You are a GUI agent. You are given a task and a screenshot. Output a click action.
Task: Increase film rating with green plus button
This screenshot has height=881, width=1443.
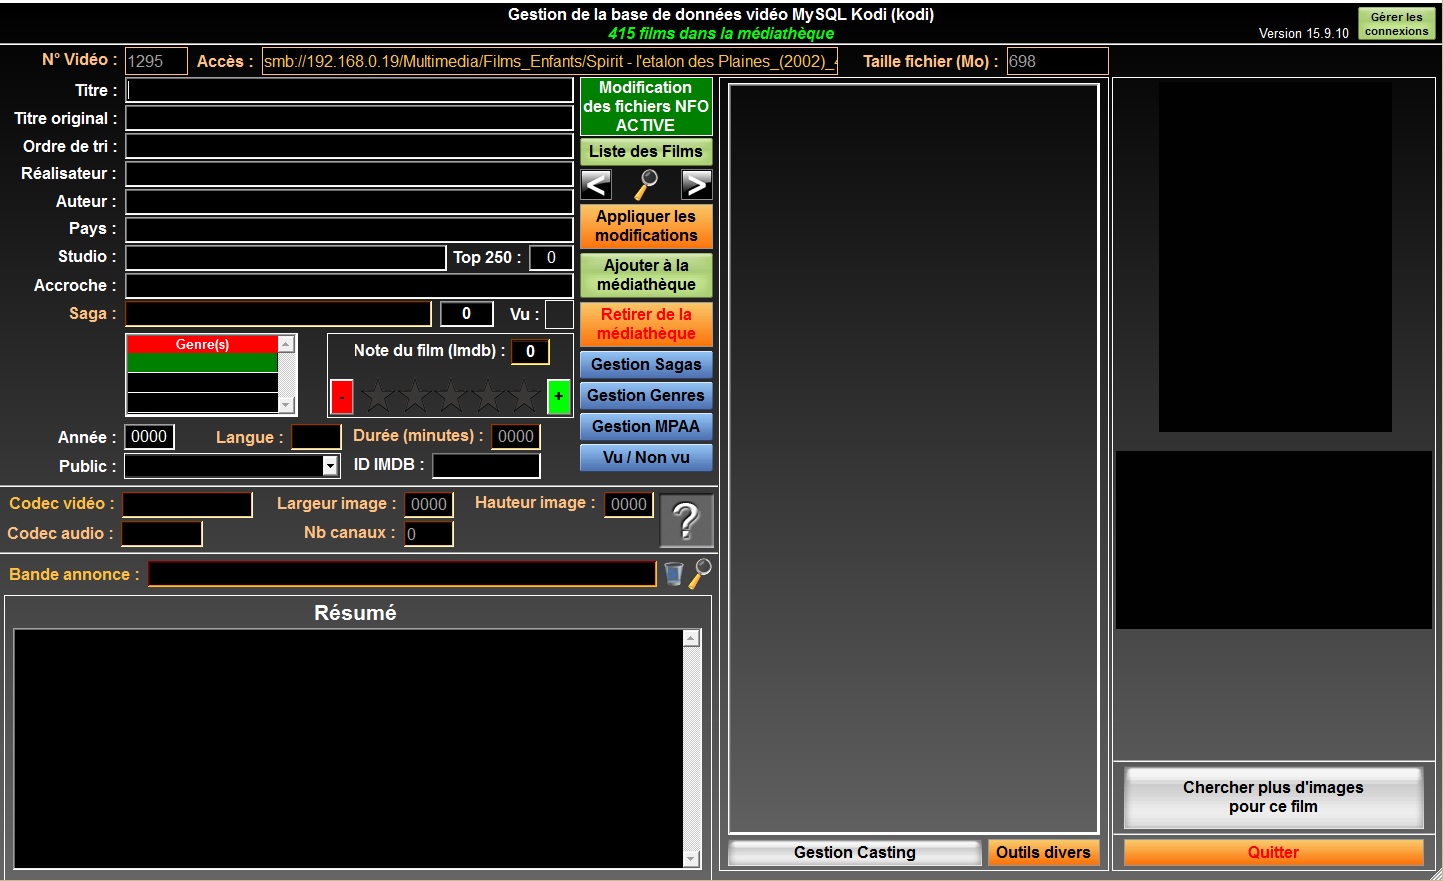[x=558, y=397]
